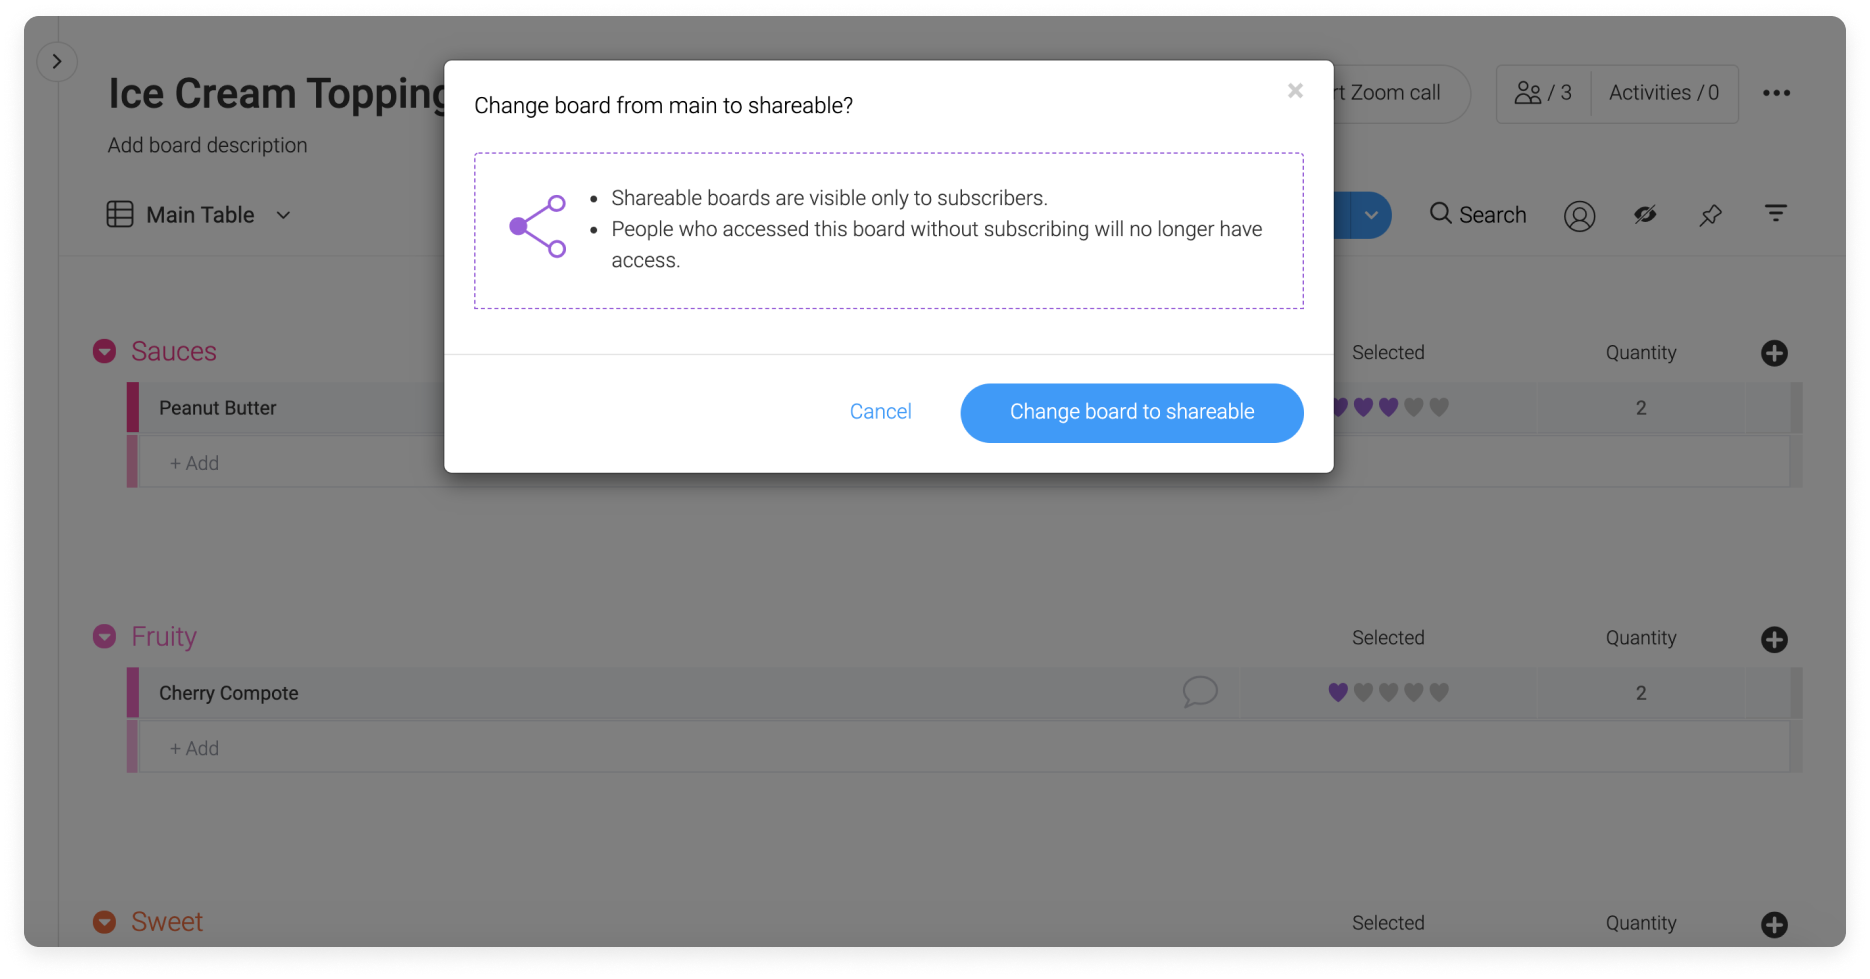The image size is (1870, 979).
Task: Open the filter lines icon
Action: coord(1776,213)
